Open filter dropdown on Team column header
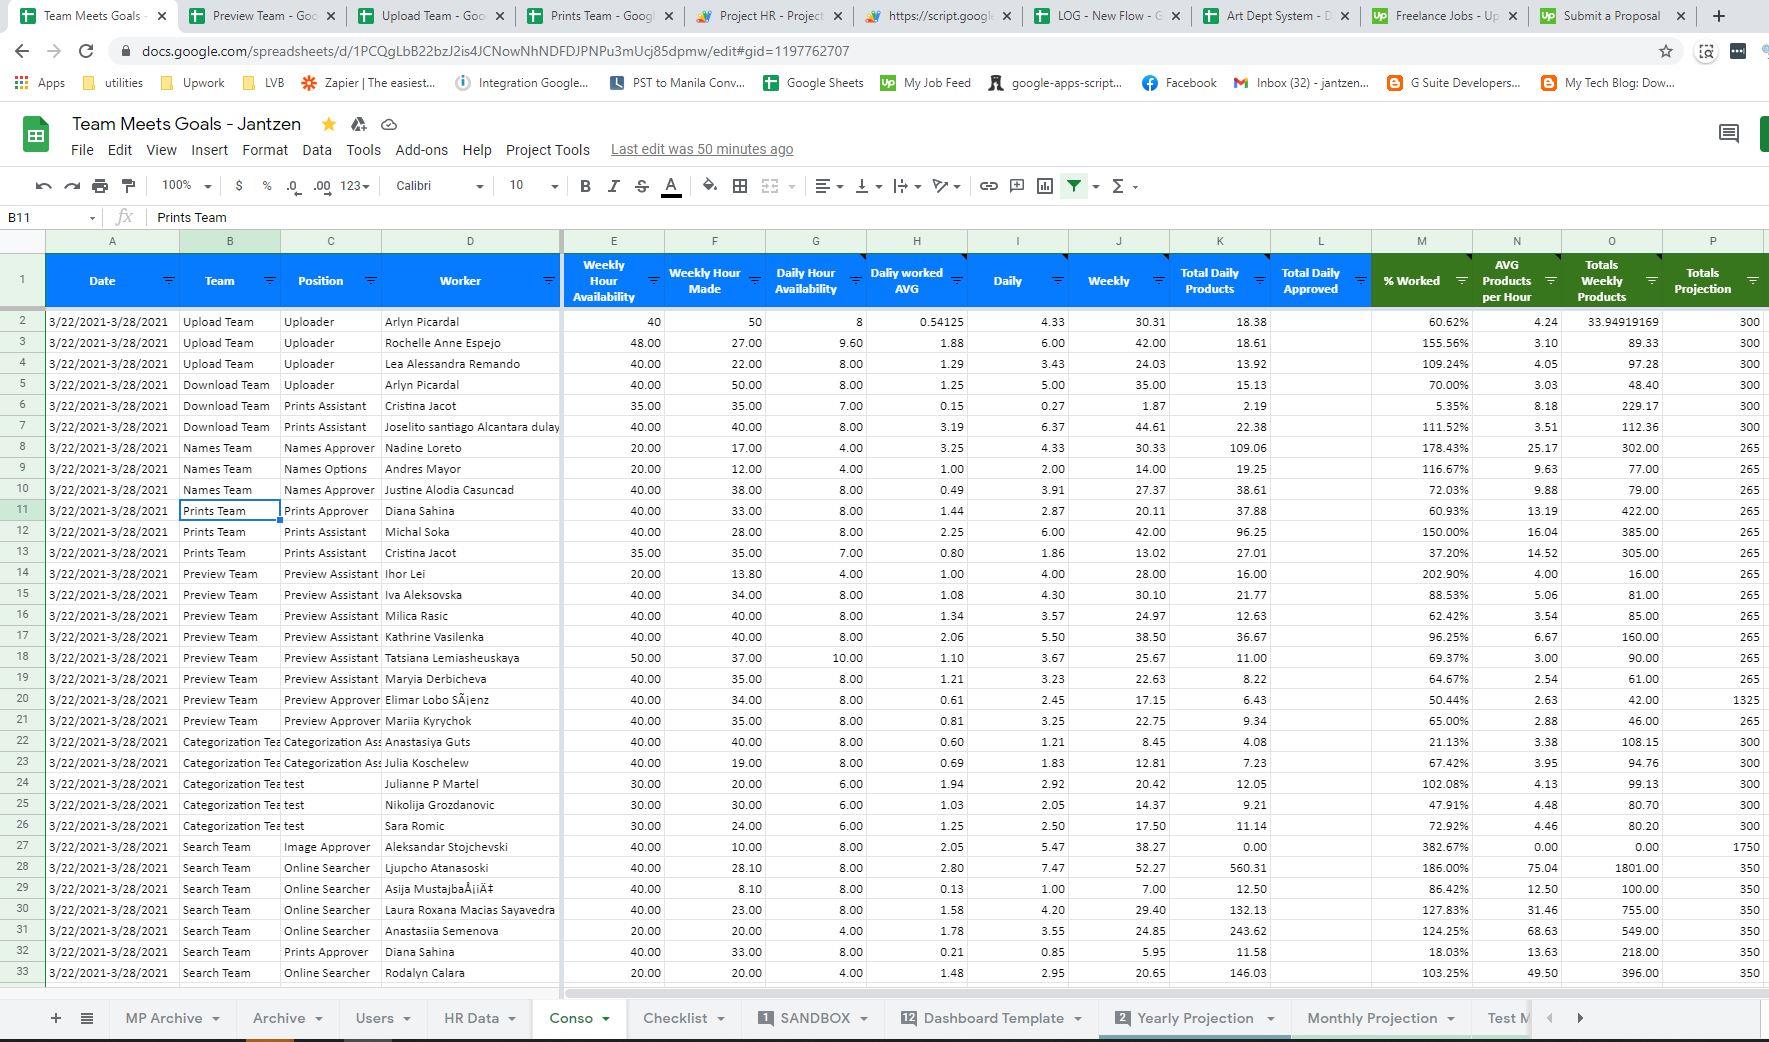This screenshot has height=1042, width=1769. coord(269,281)
